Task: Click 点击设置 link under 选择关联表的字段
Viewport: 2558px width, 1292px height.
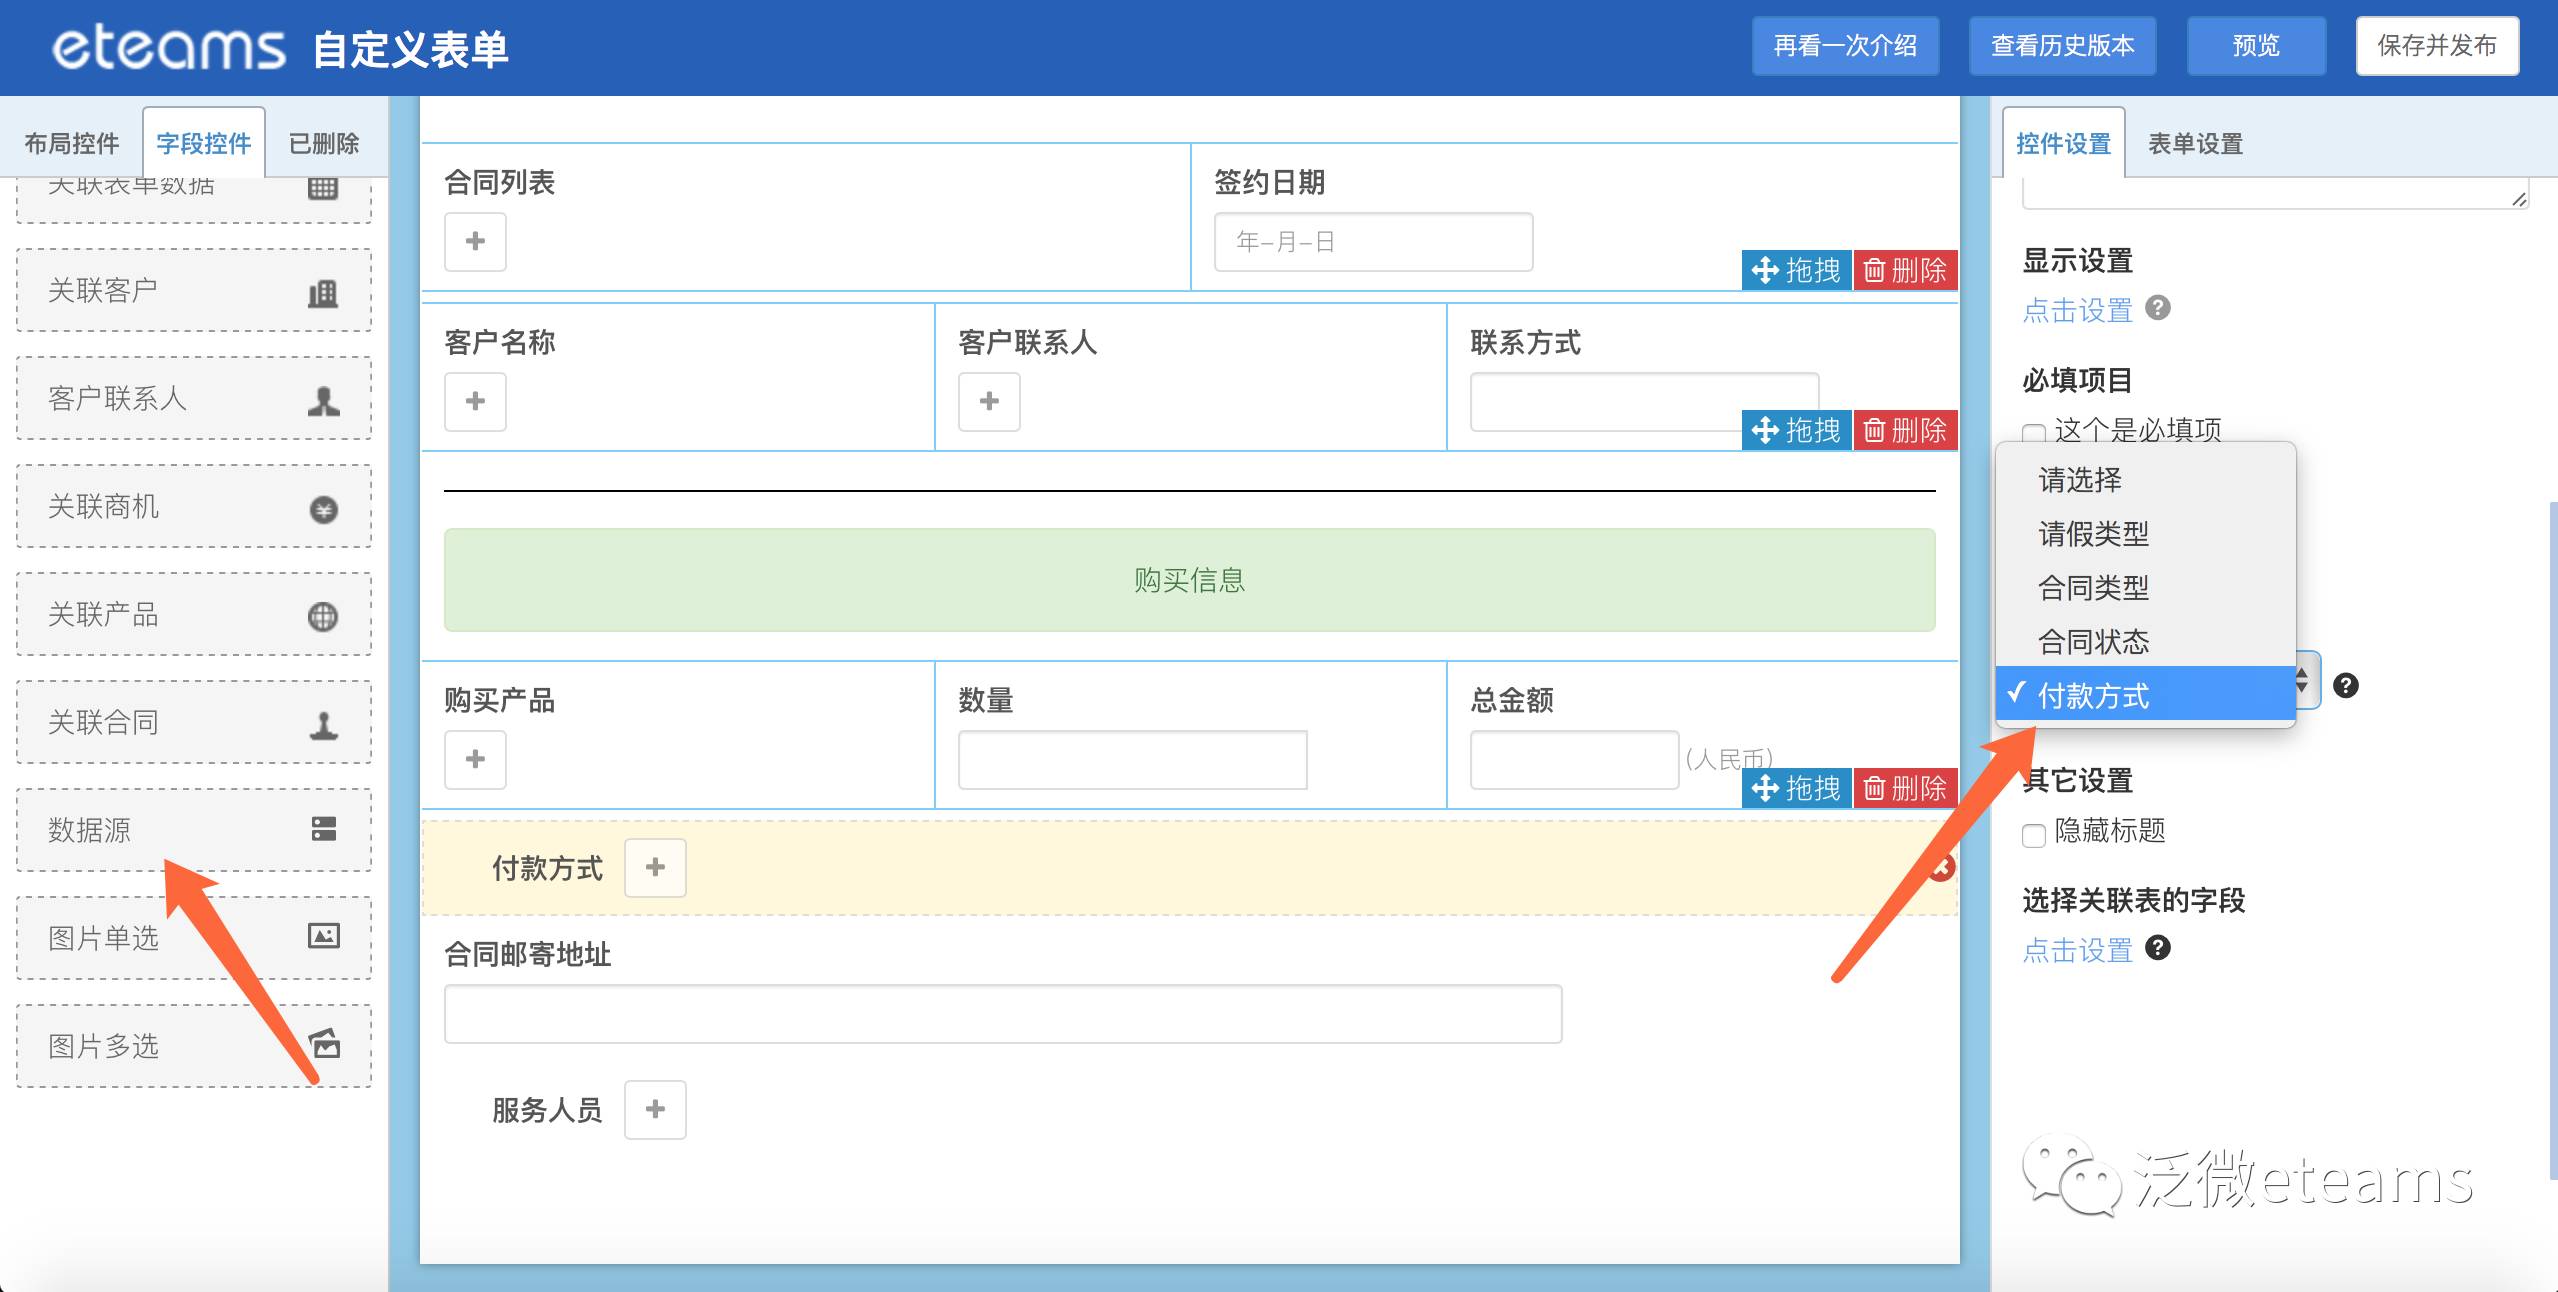Action: (x=2077, y=950)
